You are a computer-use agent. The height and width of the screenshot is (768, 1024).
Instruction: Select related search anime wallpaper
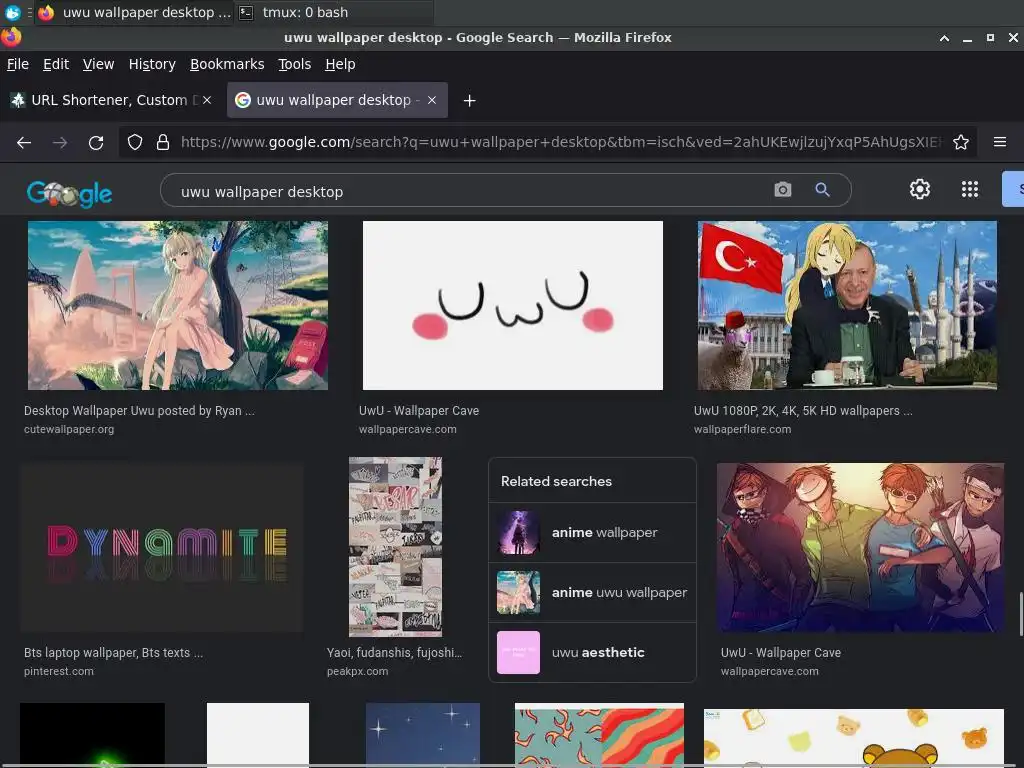coord(592,532)
